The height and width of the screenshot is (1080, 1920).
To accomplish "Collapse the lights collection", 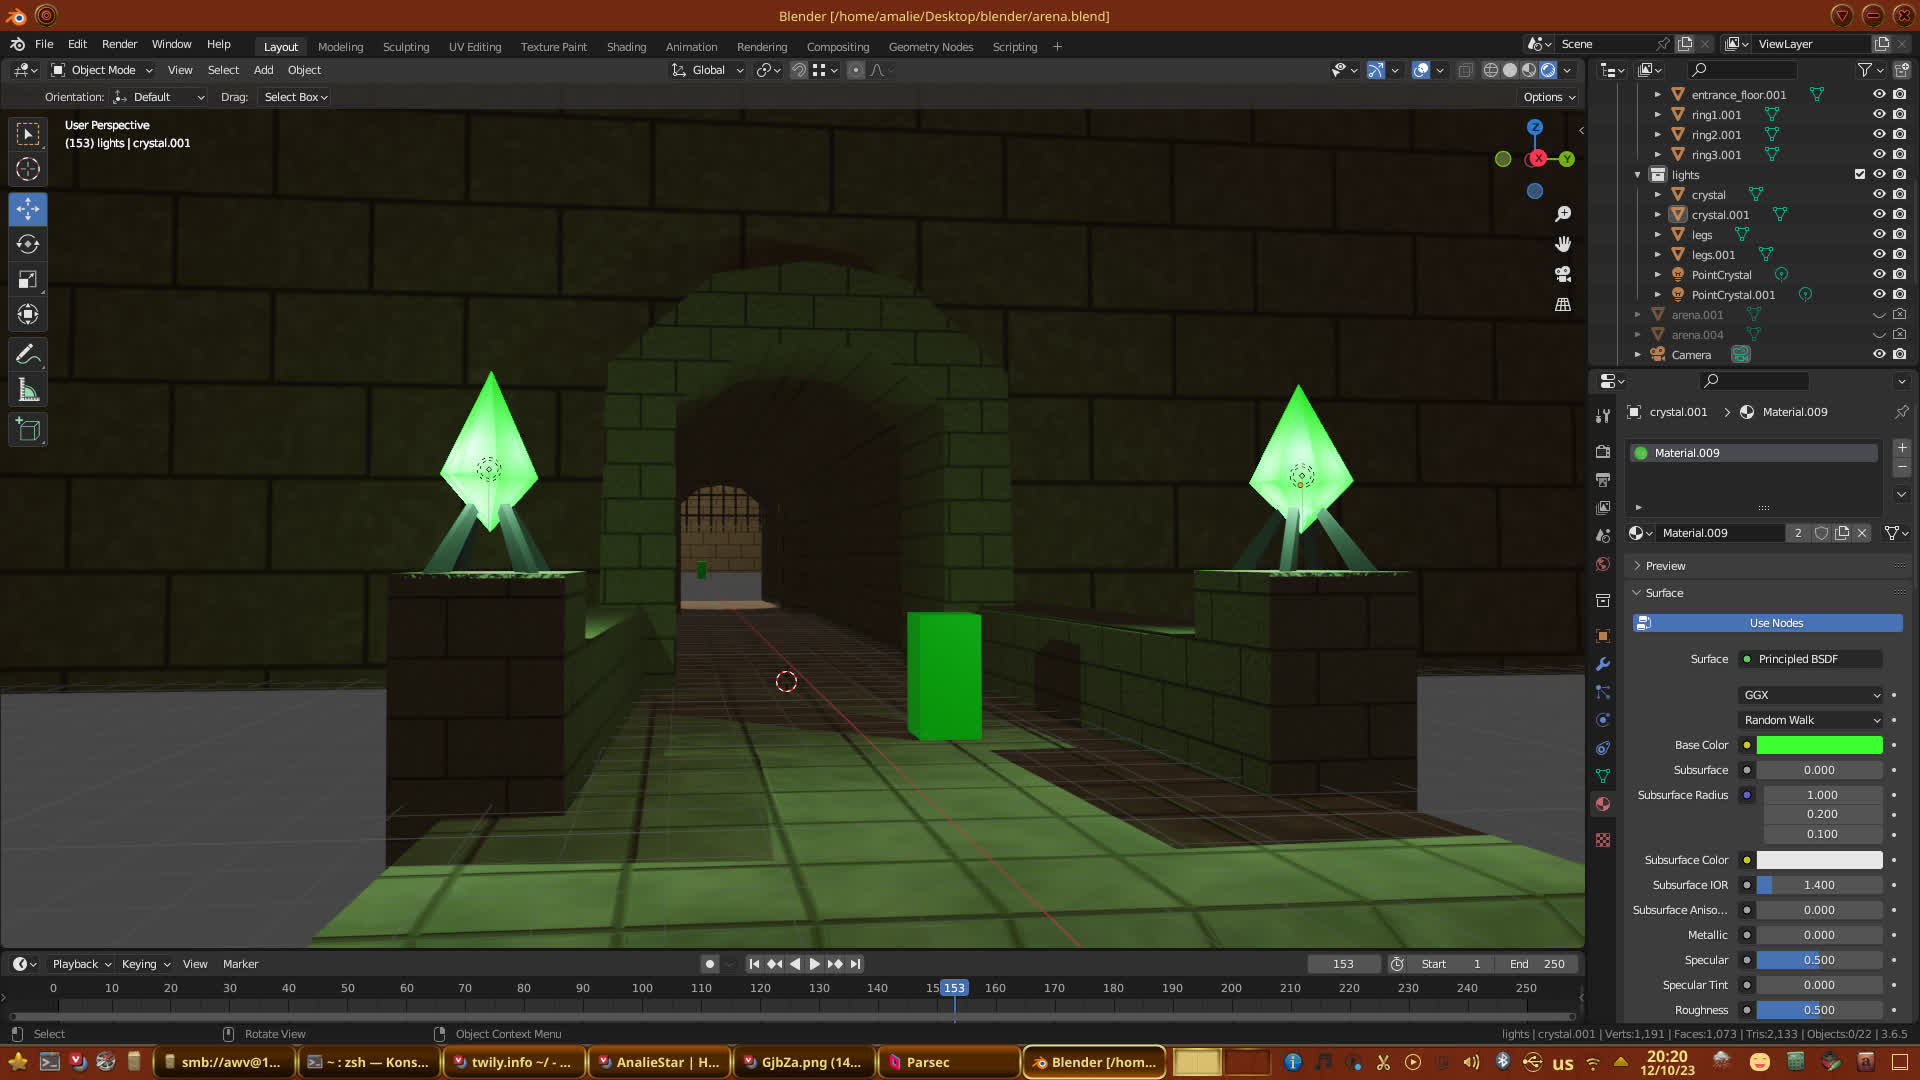I will 1638,175.
